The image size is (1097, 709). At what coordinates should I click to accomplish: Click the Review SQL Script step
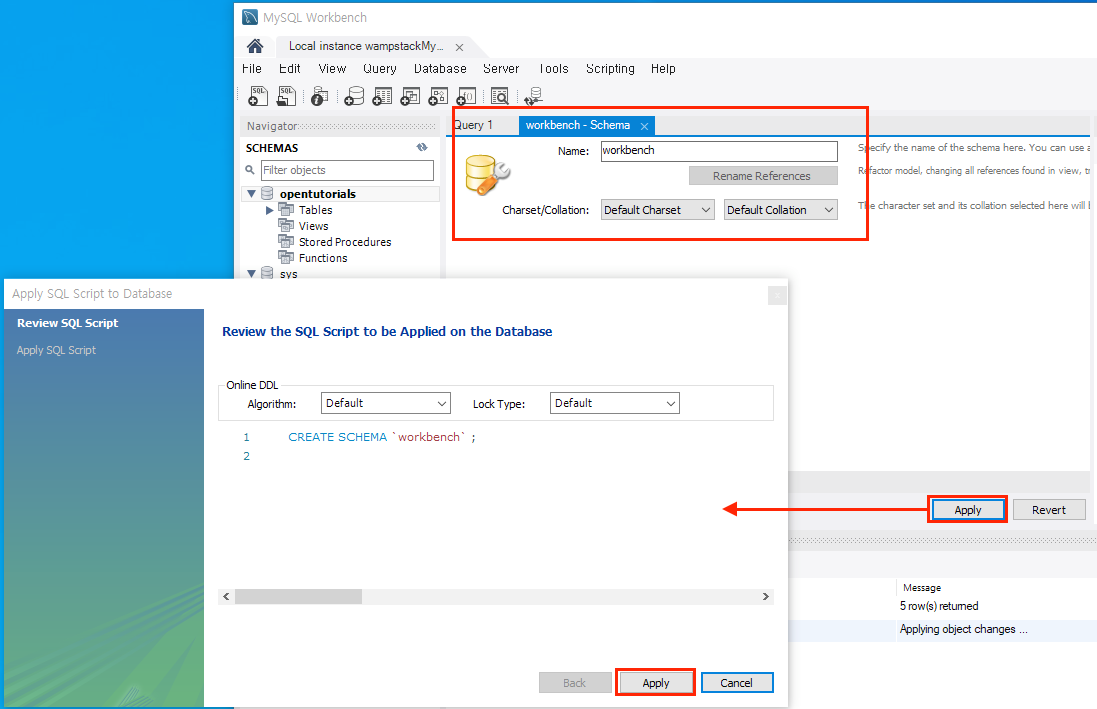tap(68, 323)
